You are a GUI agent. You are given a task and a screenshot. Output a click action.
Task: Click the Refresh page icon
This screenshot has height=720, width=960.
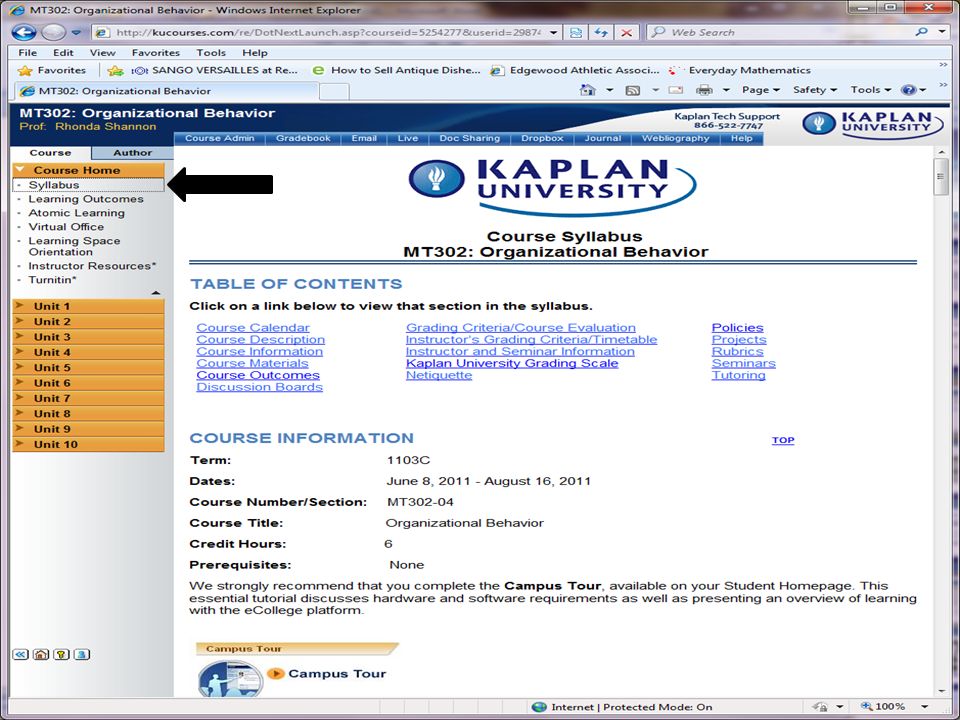[x=601, y=32]
